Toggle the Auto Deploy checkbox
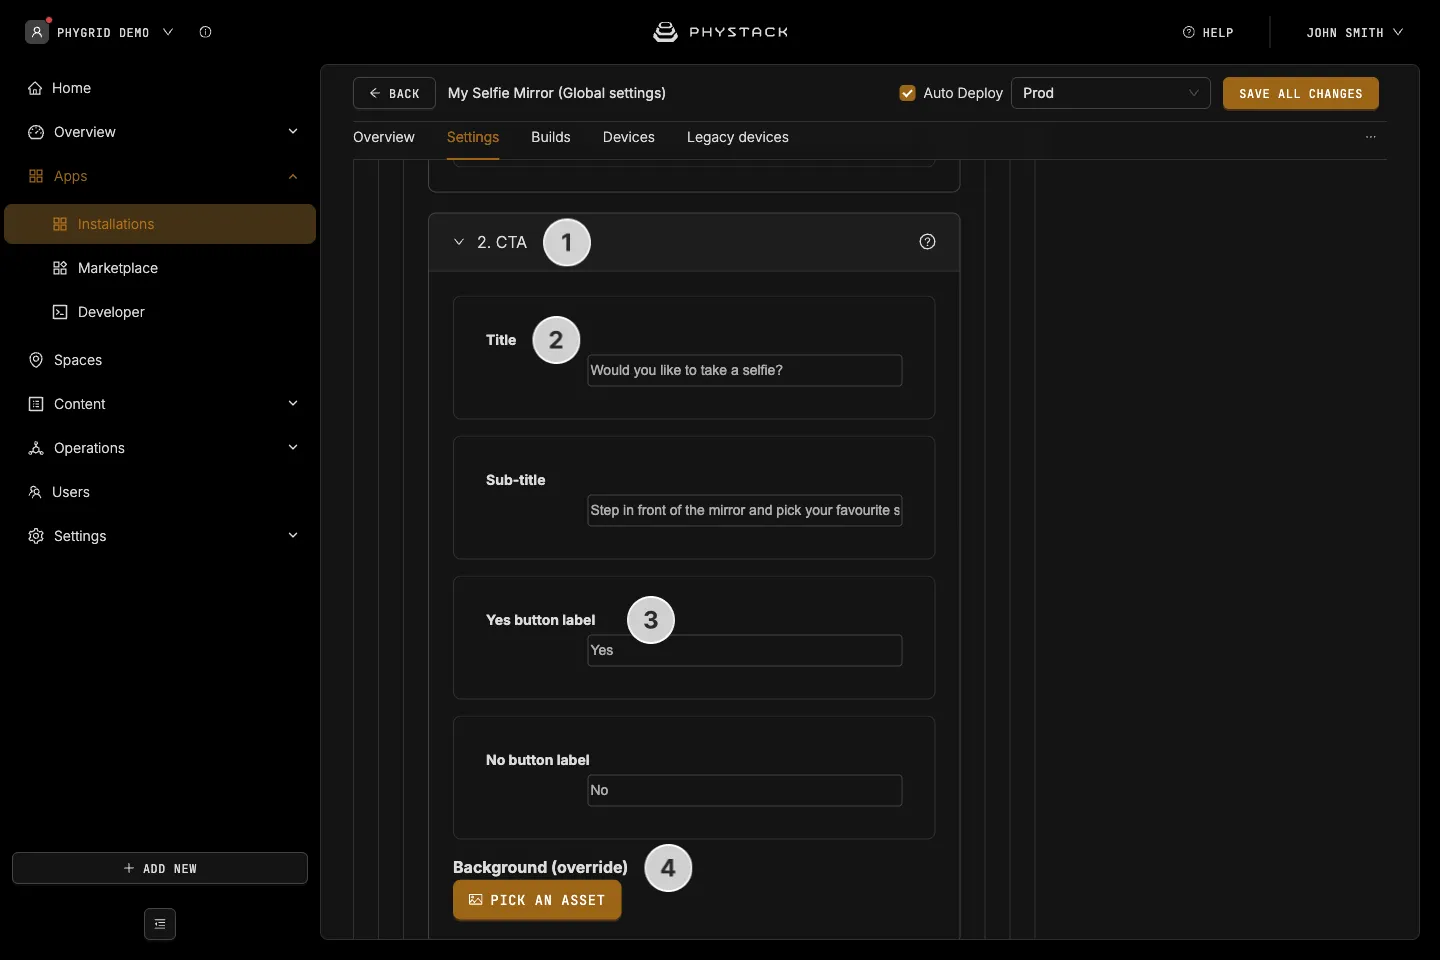The image size is (1440, 960). pyautogui.click(x=908, y=93)
